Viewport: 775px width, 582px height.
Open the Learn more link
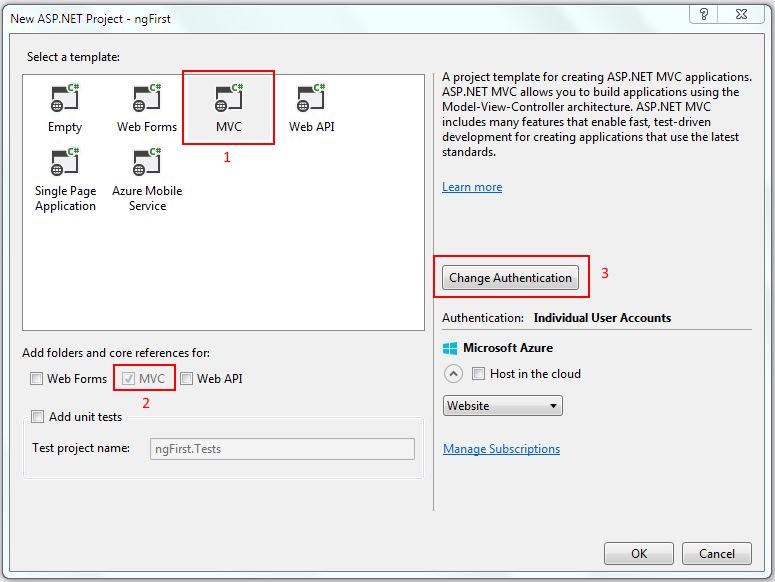(x=472, y=187)
